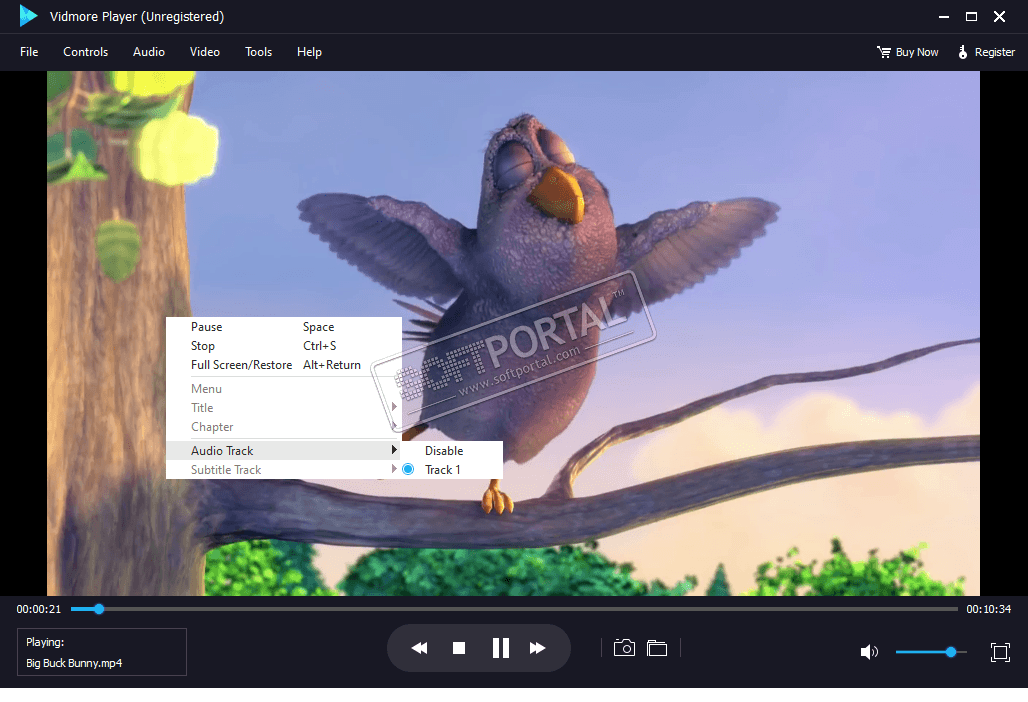This screenshot has height=702, width=1028.
Task: Open the File menu
Action: (x=29, y=52)
